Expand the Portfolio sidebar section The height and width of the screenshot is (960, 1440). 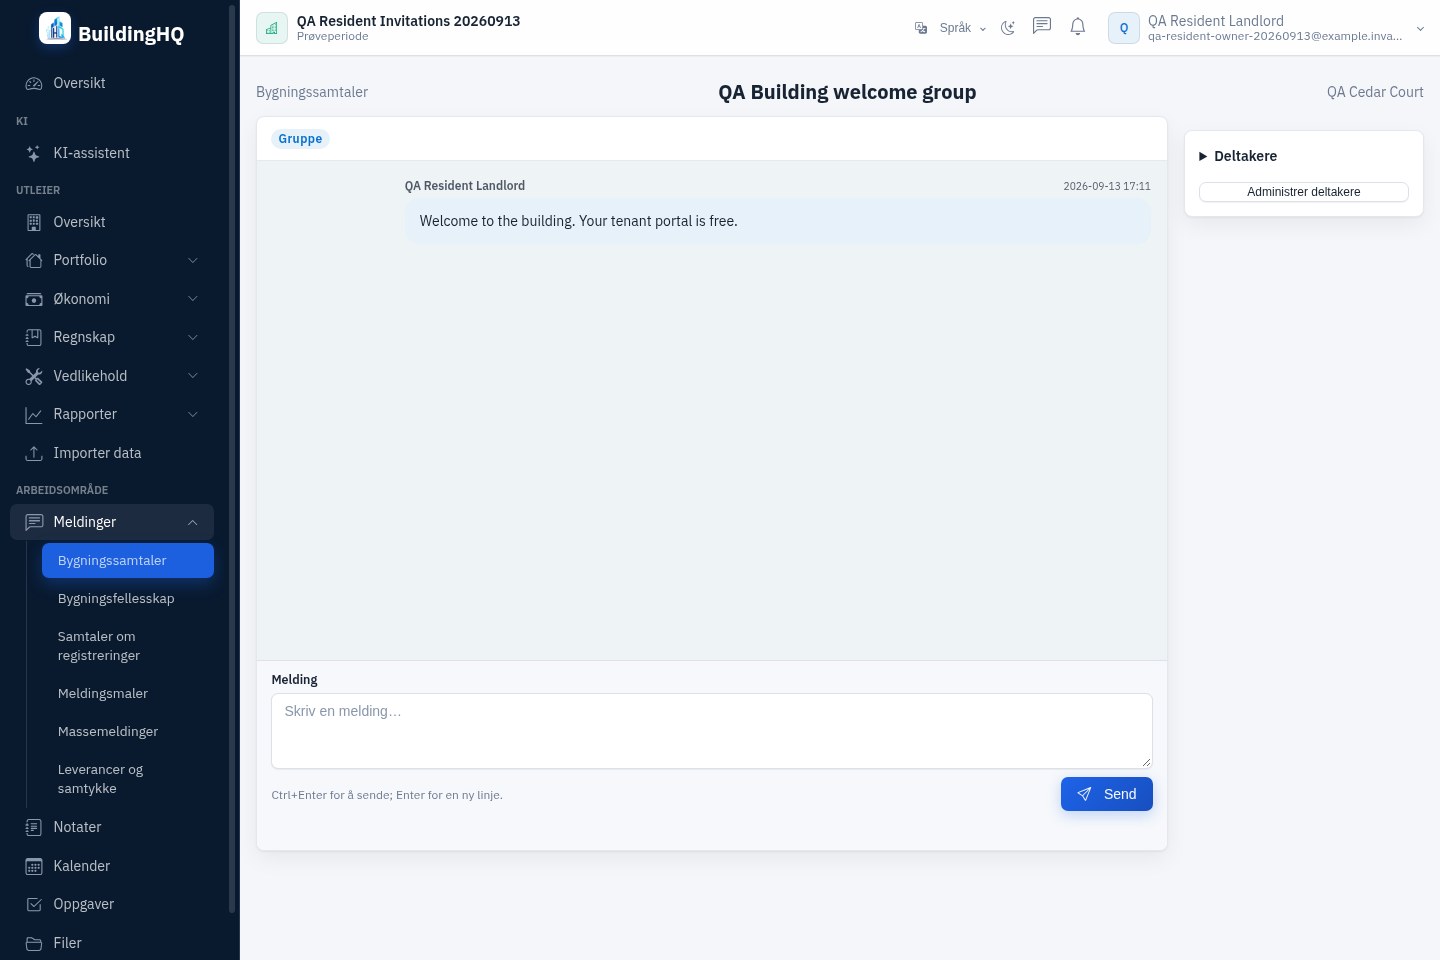112,260
